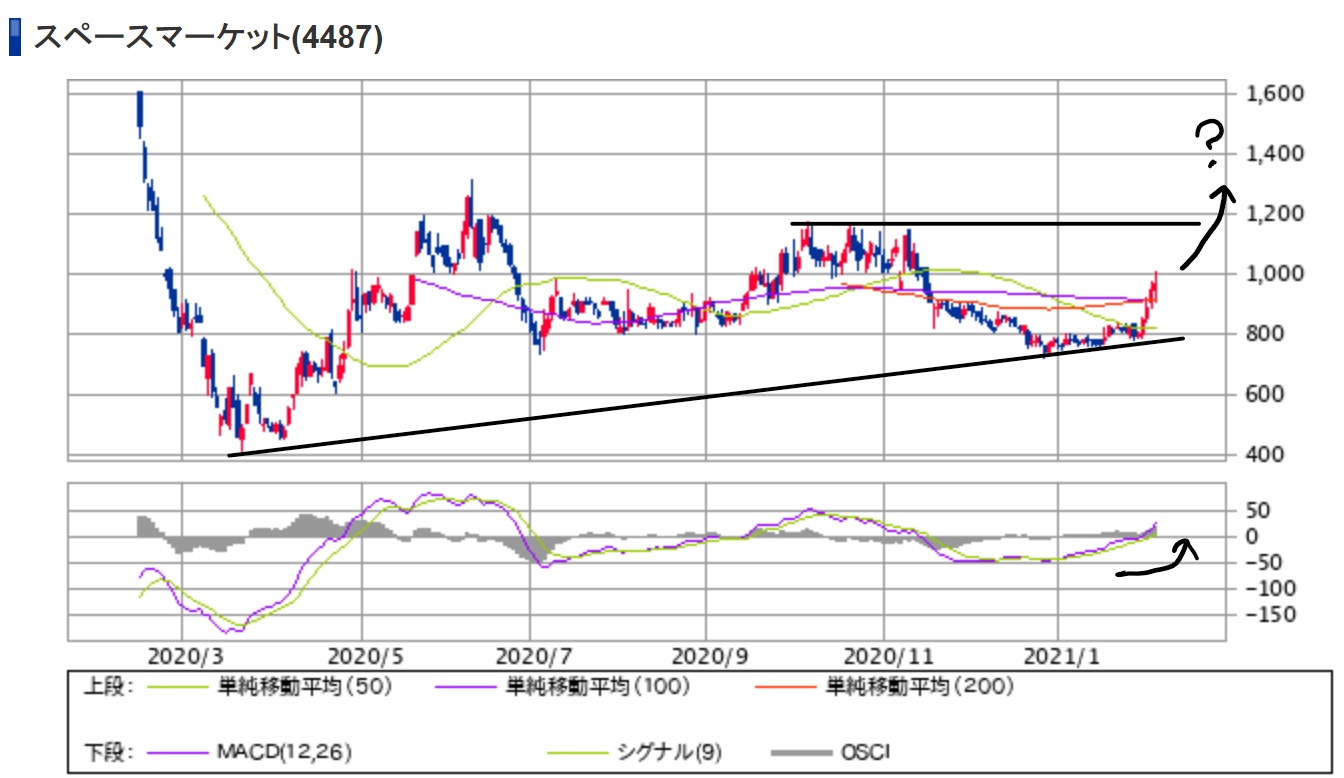Select legend entry 単純移動平均(200)
1344x778 pixels.
[x=920, y=688]
